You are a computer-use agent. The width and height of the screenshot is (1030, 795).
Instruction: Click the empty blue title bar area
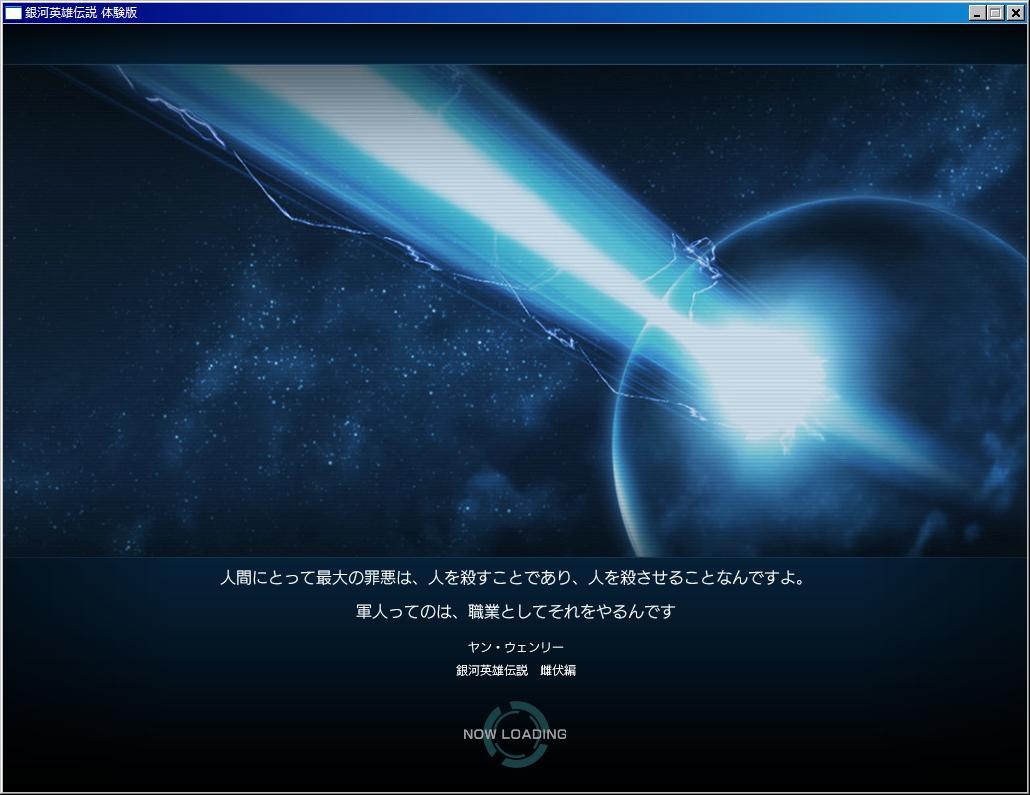[550, 13]
